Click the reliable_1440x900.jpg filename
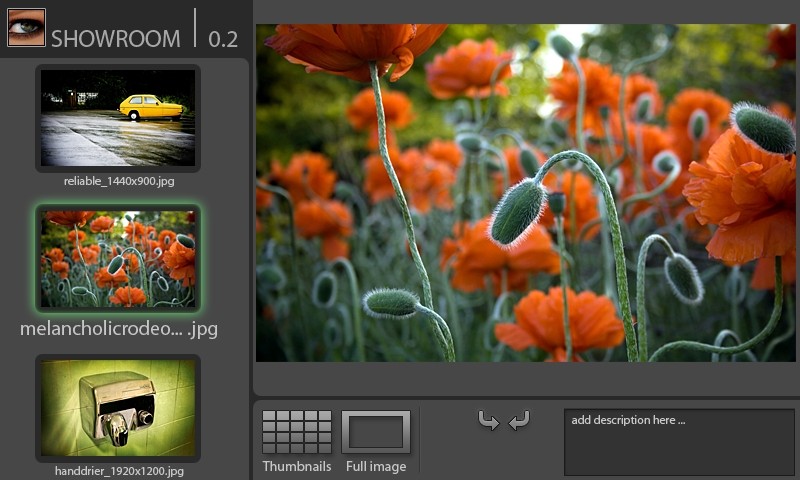 118,181
